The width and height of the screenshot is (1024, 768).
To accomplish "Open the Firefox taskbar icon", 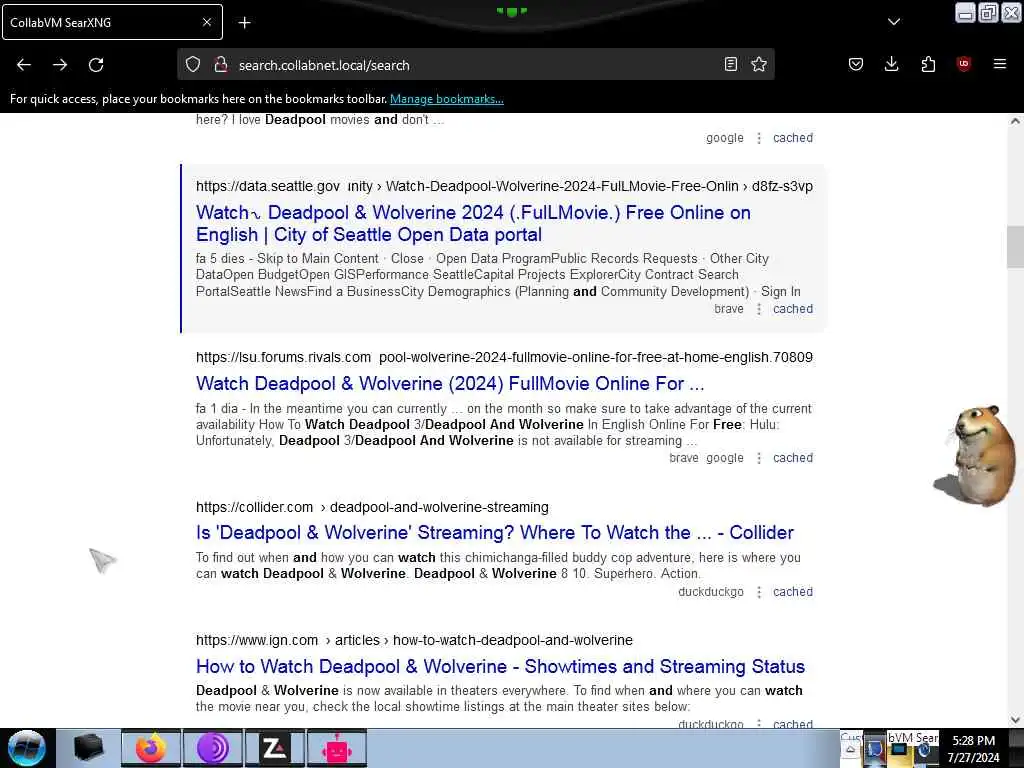I will tap(151, 748).
